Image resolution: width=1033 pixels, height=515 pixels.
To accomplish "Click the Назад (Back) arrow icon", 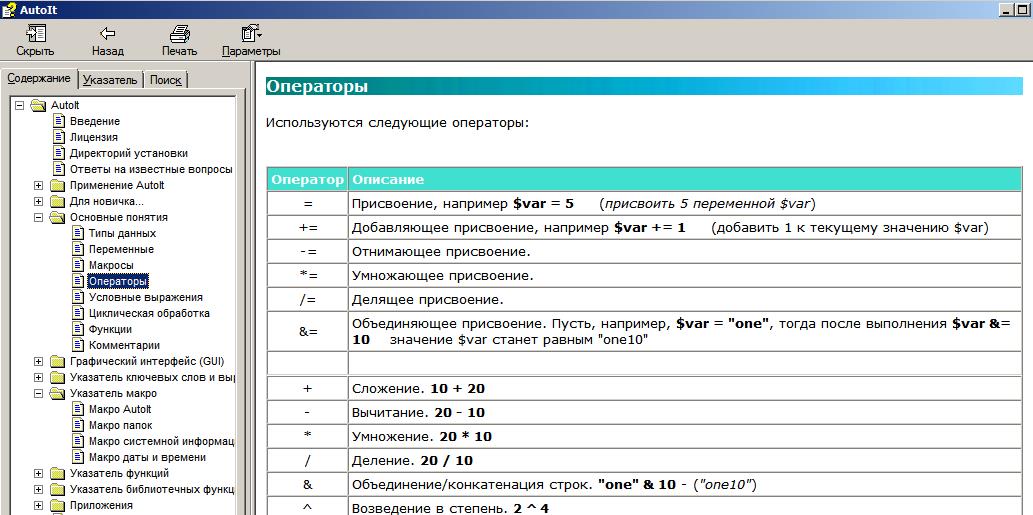I will point(107,33).
